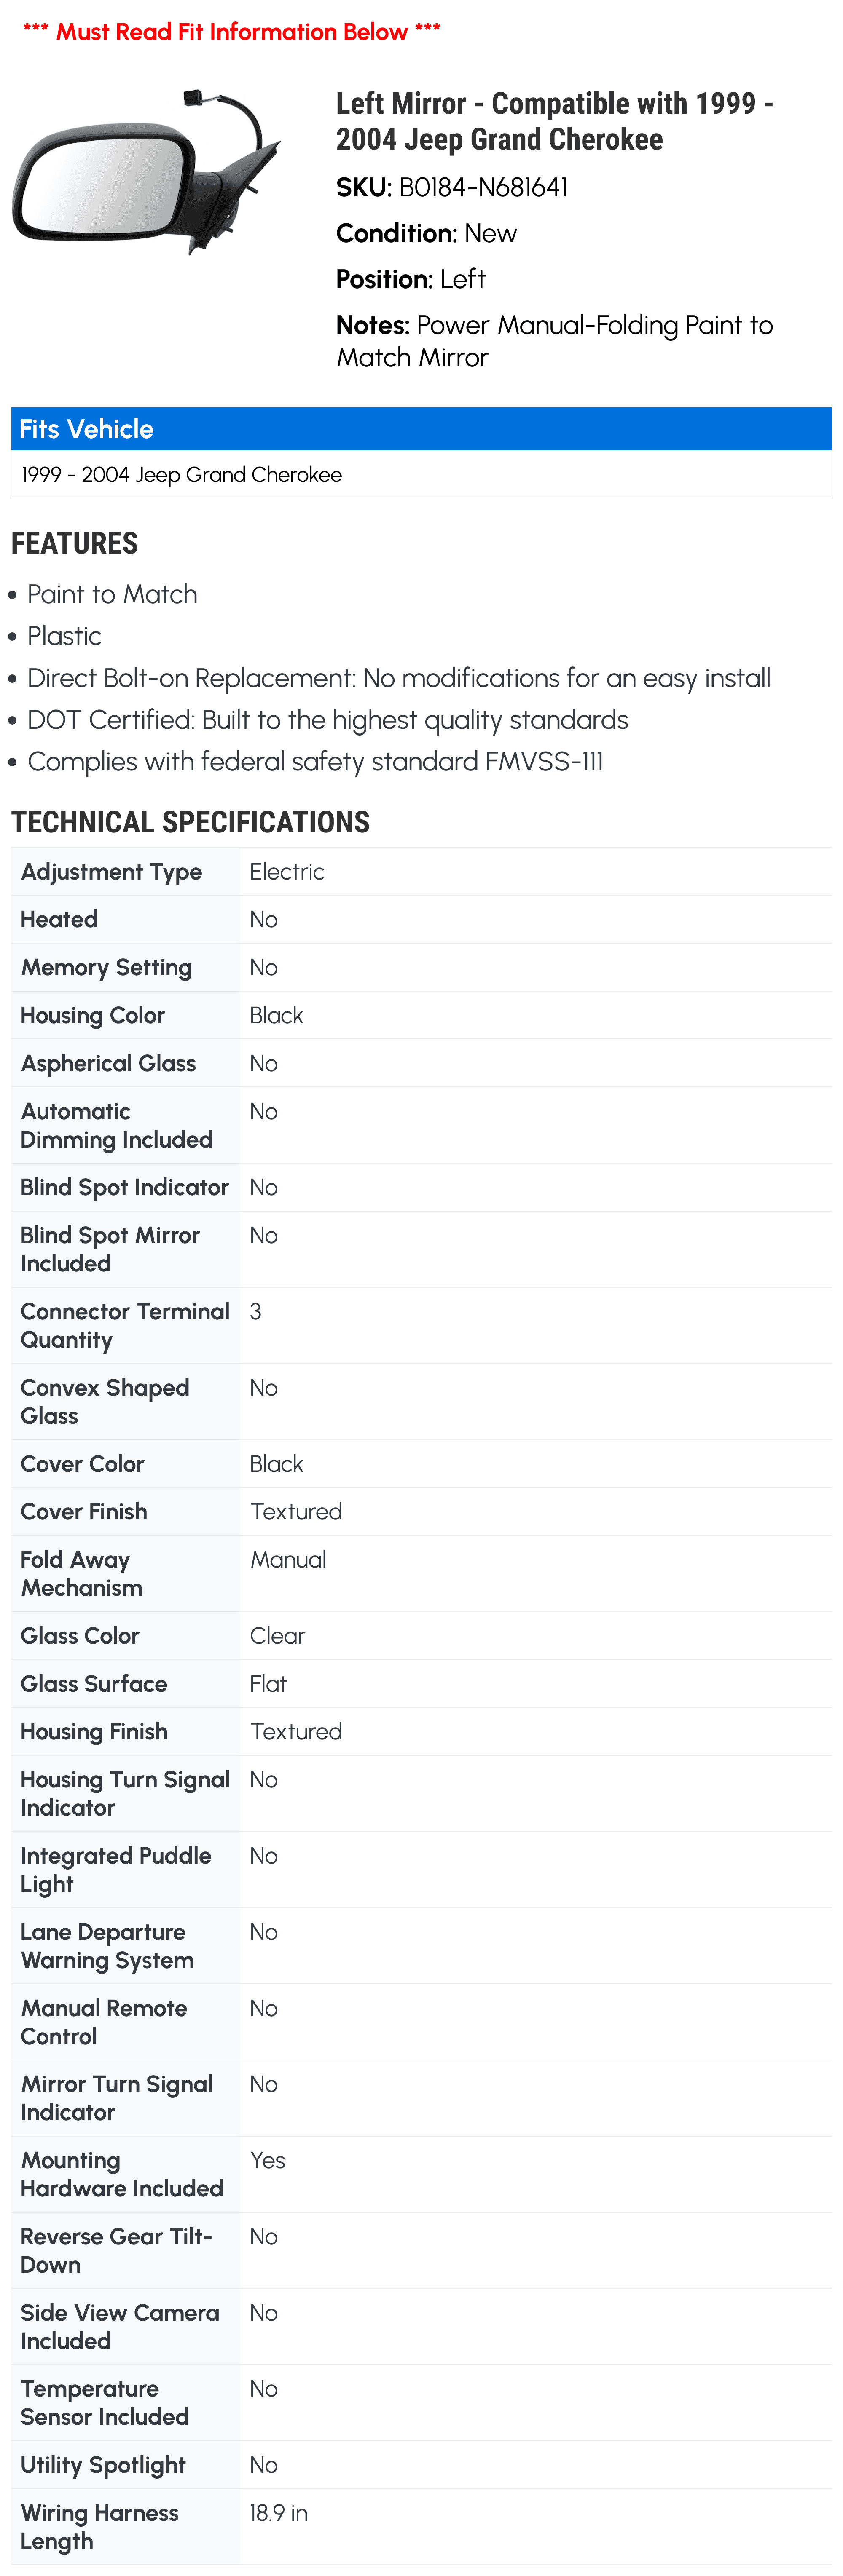843x2576 pixels.
Task: Click the TECHNICAL SPECIFICATIONS heading
Action: click(x=190, y=822)
